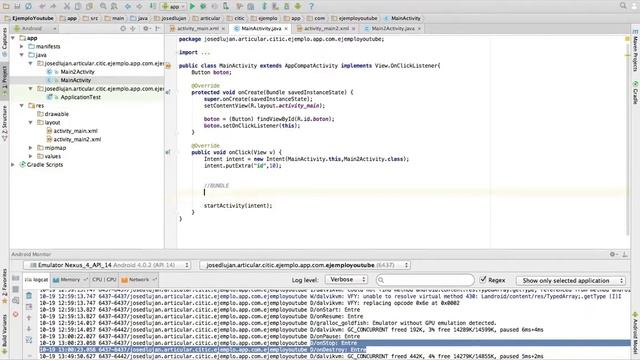The image size is (640, 360).
Task: Open the app run configuration dropdown
Action: click(173, 6)
